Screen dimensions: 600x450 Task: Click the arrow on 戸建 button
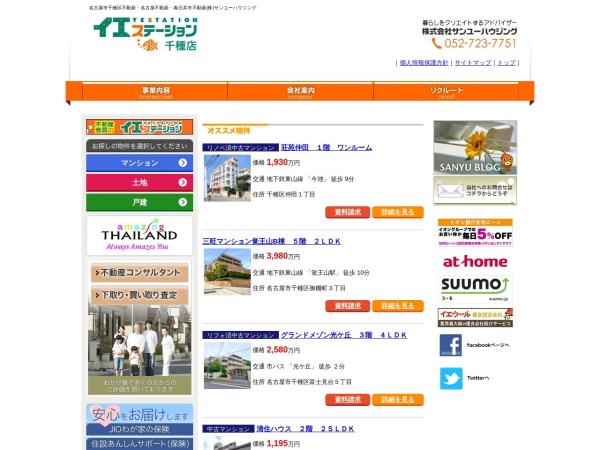[x=183, y=202]
